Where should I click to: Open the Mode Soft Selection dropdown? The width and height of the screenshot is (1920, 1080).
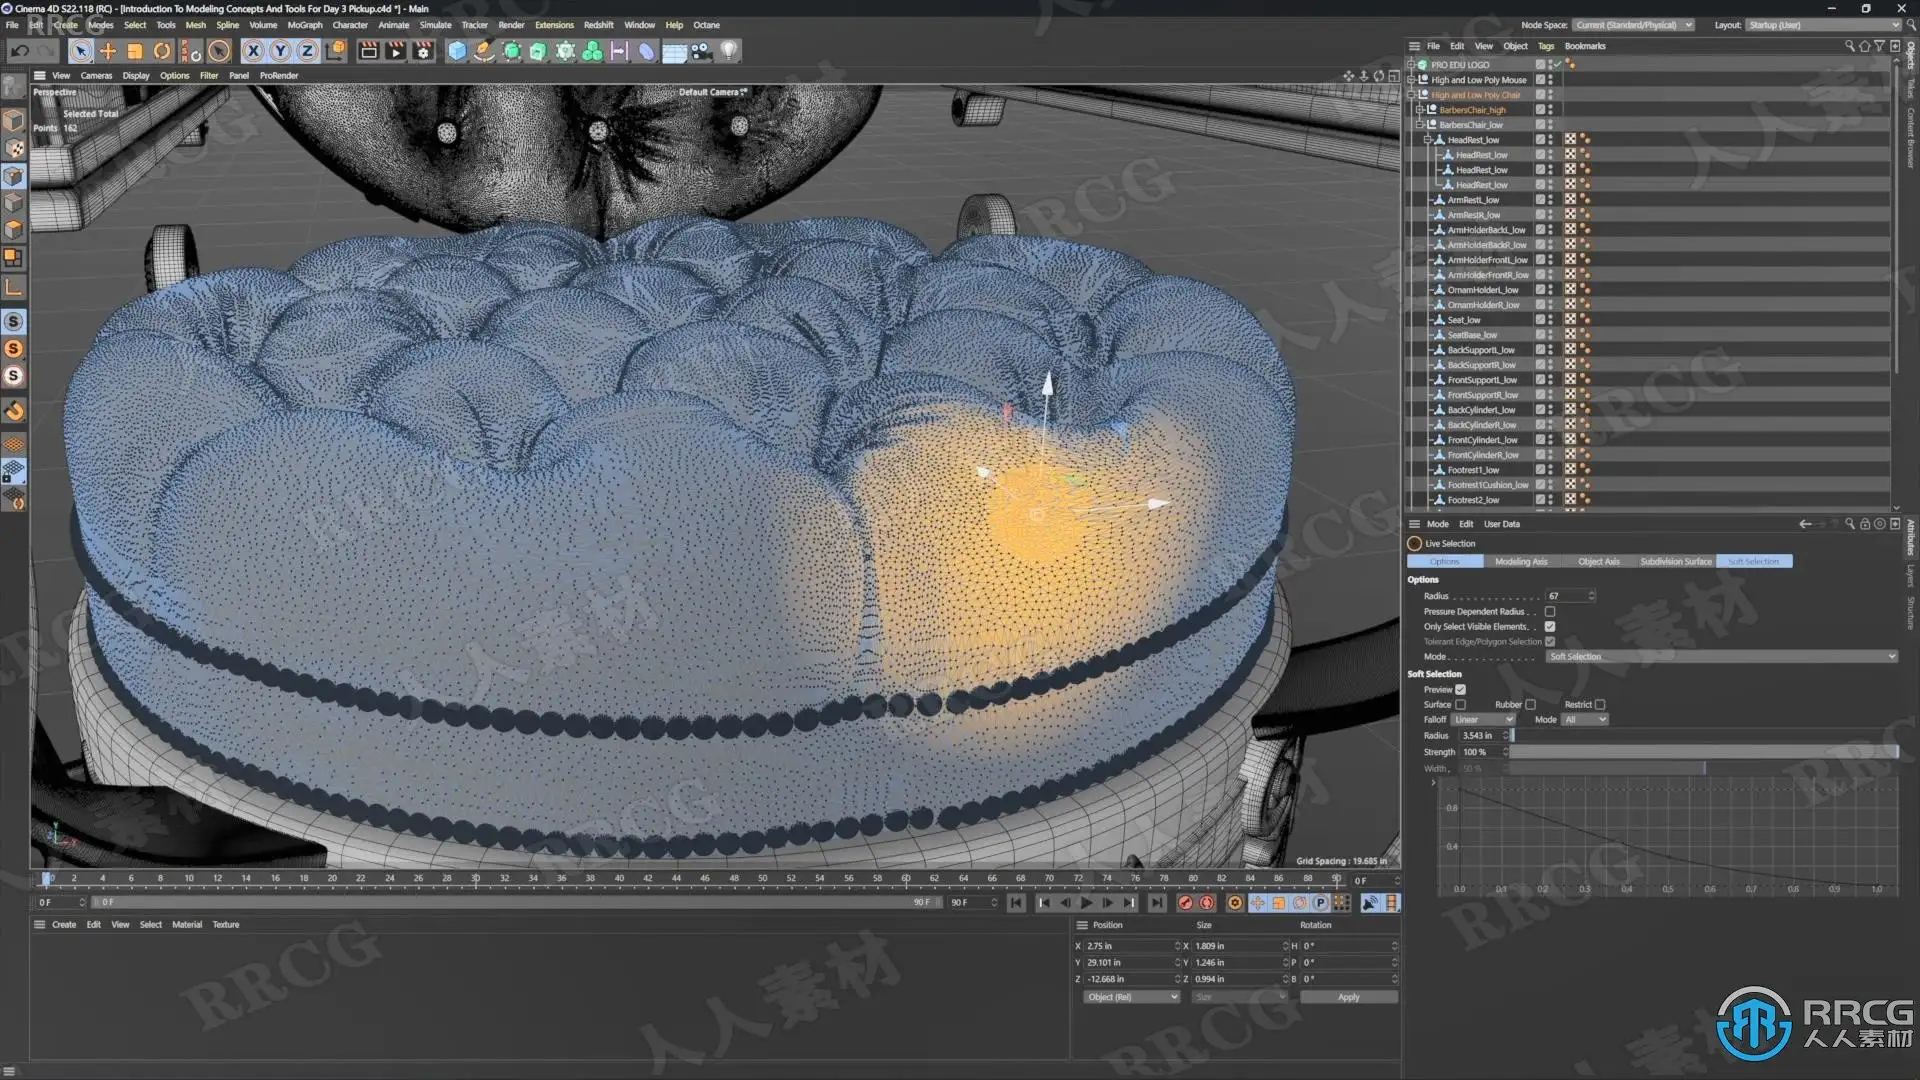pos(1720,657)
